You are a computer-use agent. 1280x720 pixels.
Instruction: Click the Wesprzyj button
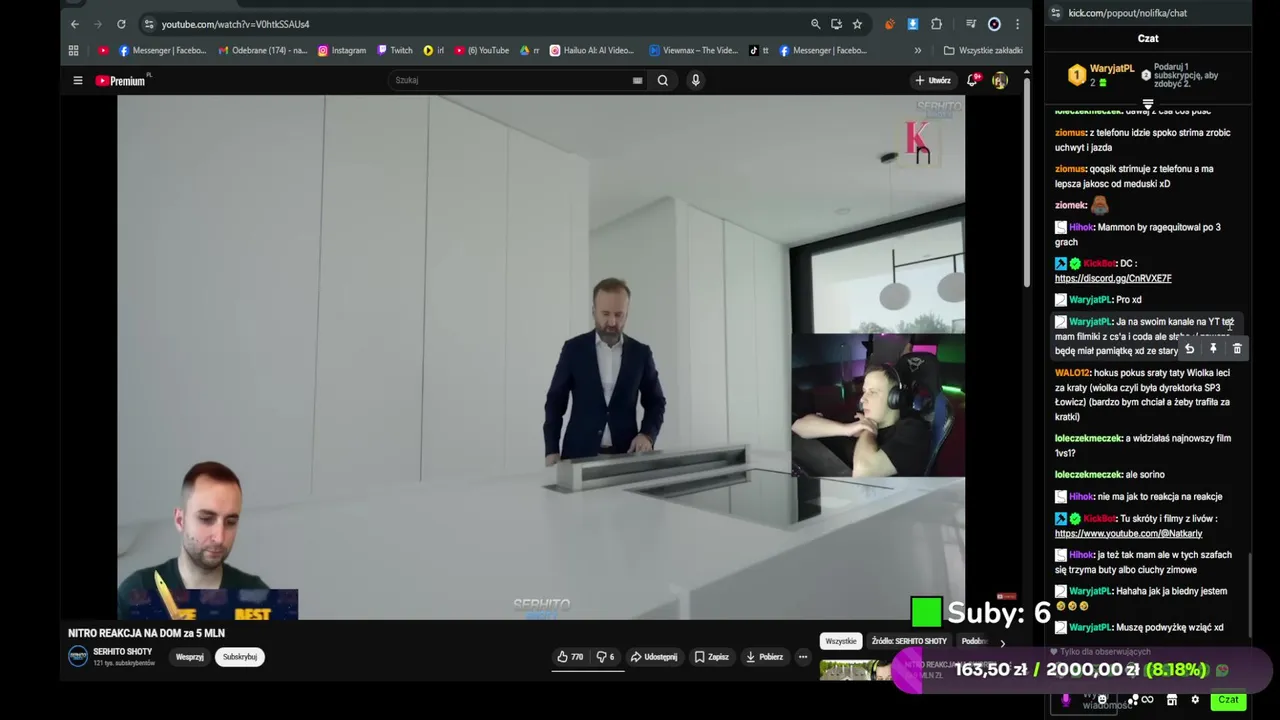189,657
